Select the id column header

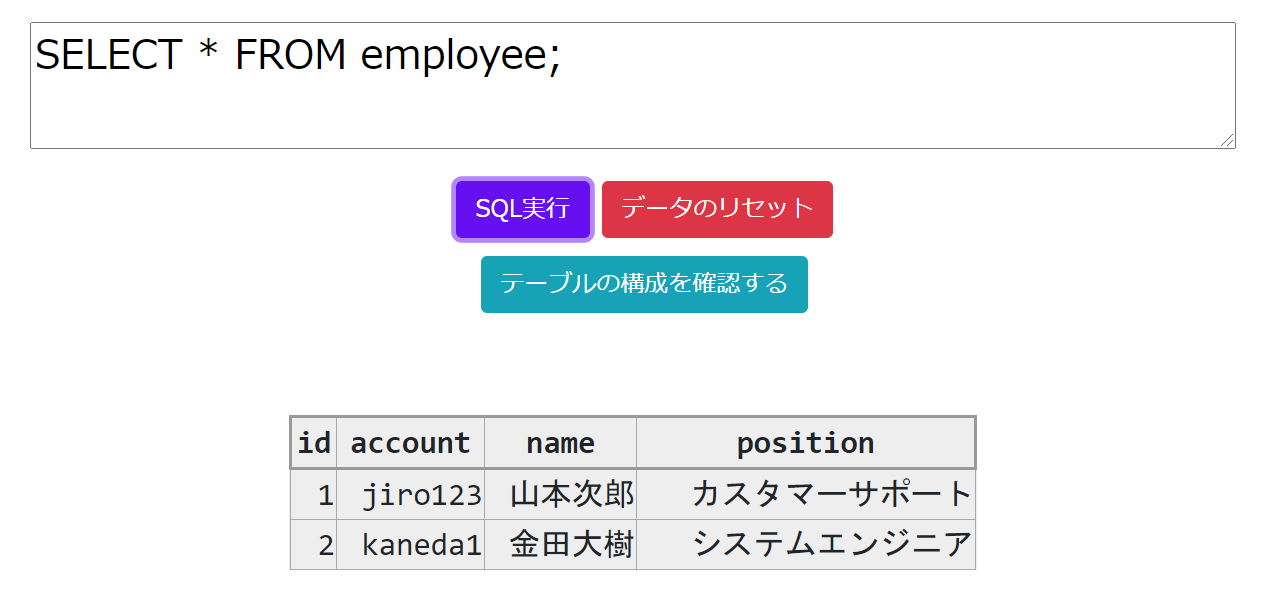[314, 443]
